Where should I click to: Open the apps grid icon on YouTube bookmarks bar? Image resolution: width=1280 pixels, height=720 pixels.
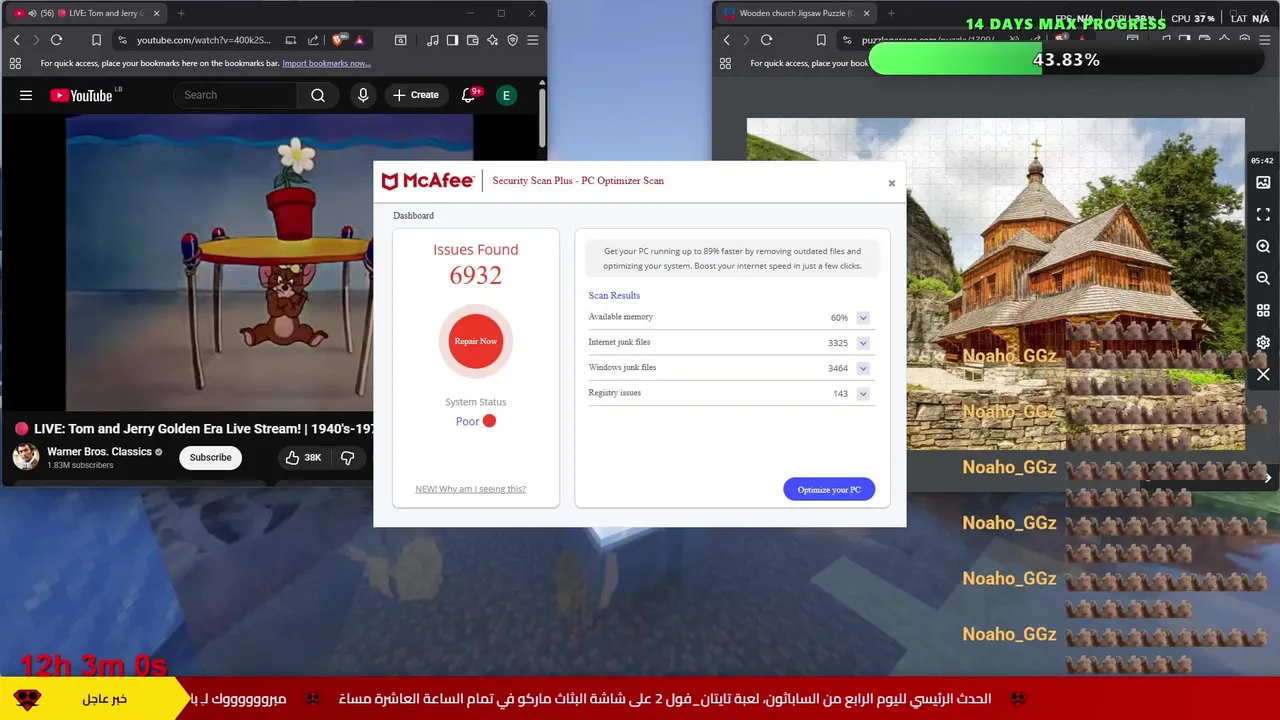[x=15, y=63]
